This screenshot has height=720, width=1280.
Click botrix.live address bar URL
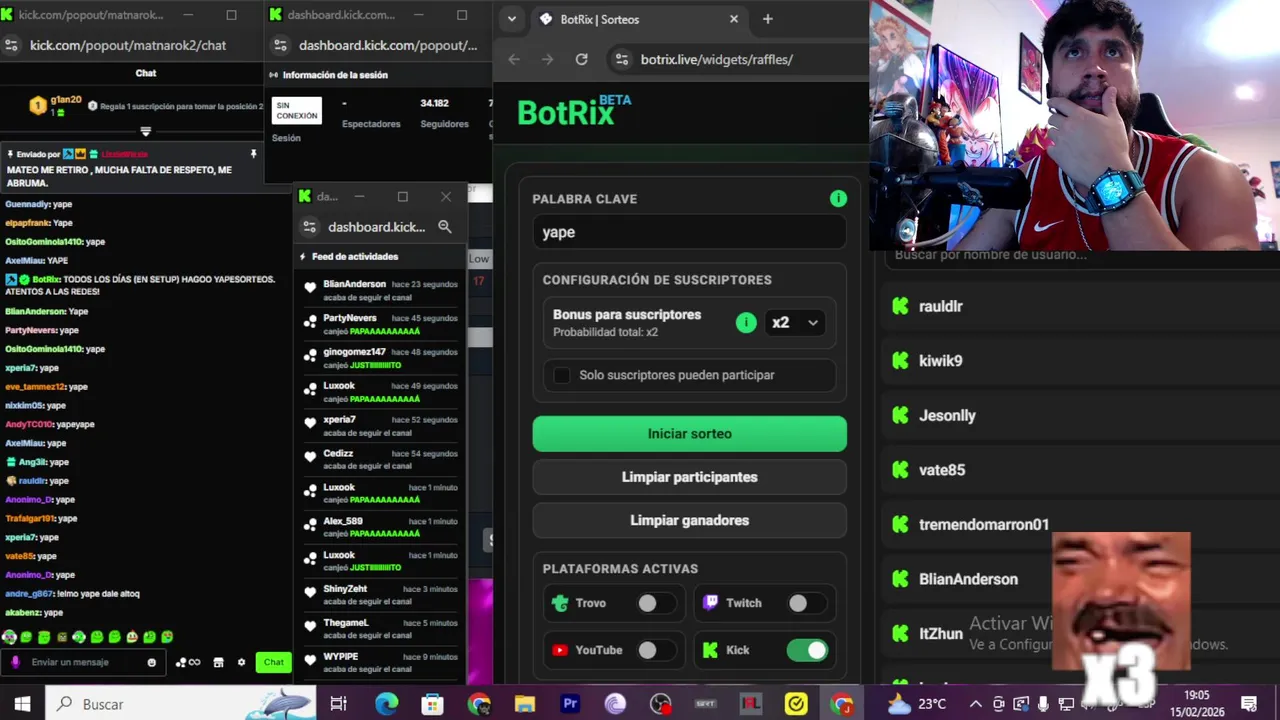[716, 60]
